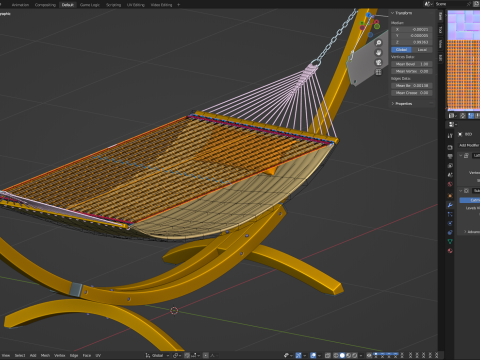Open the pivot point dropdown
Image resolution: width=480 pixels, height=360 pixels.
177,355
